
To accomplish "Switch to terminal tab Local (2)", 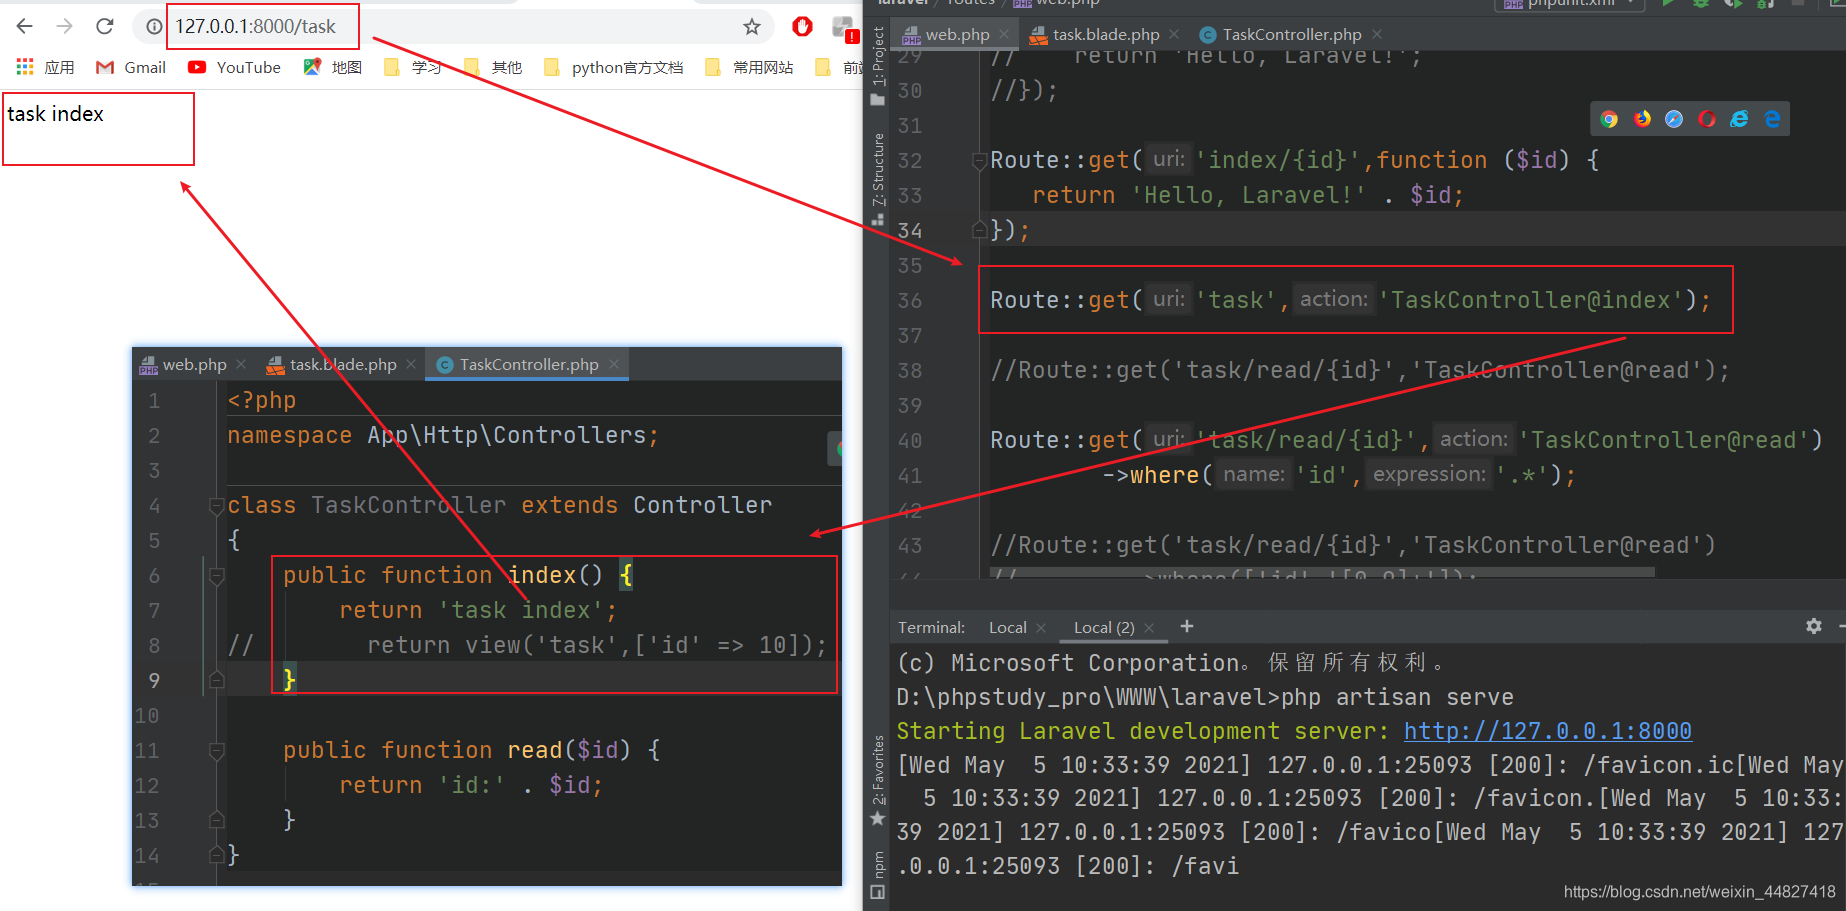I will tap(1104, 627).
